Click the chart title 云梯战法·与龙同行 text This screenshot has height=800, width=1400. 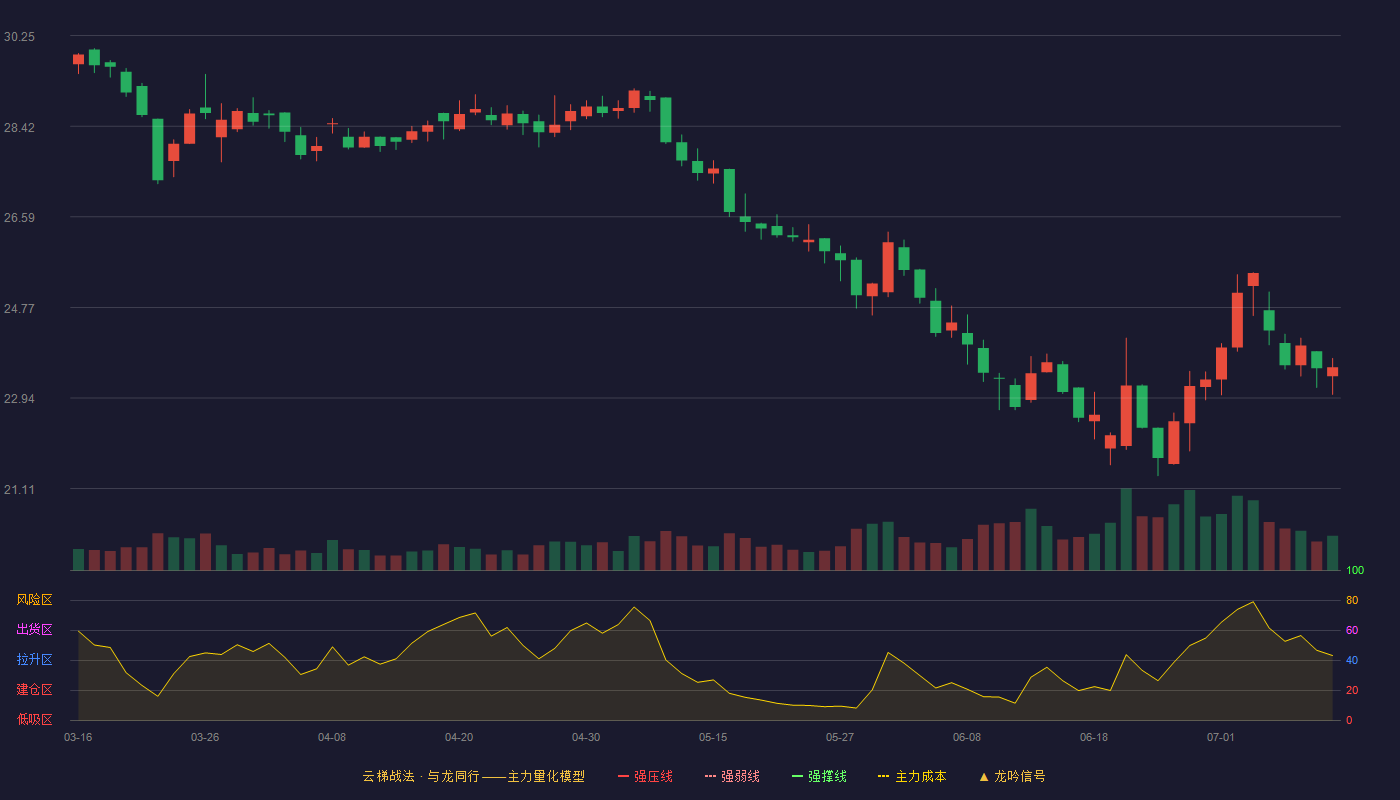pyautogui.click(x=420, y=776)
